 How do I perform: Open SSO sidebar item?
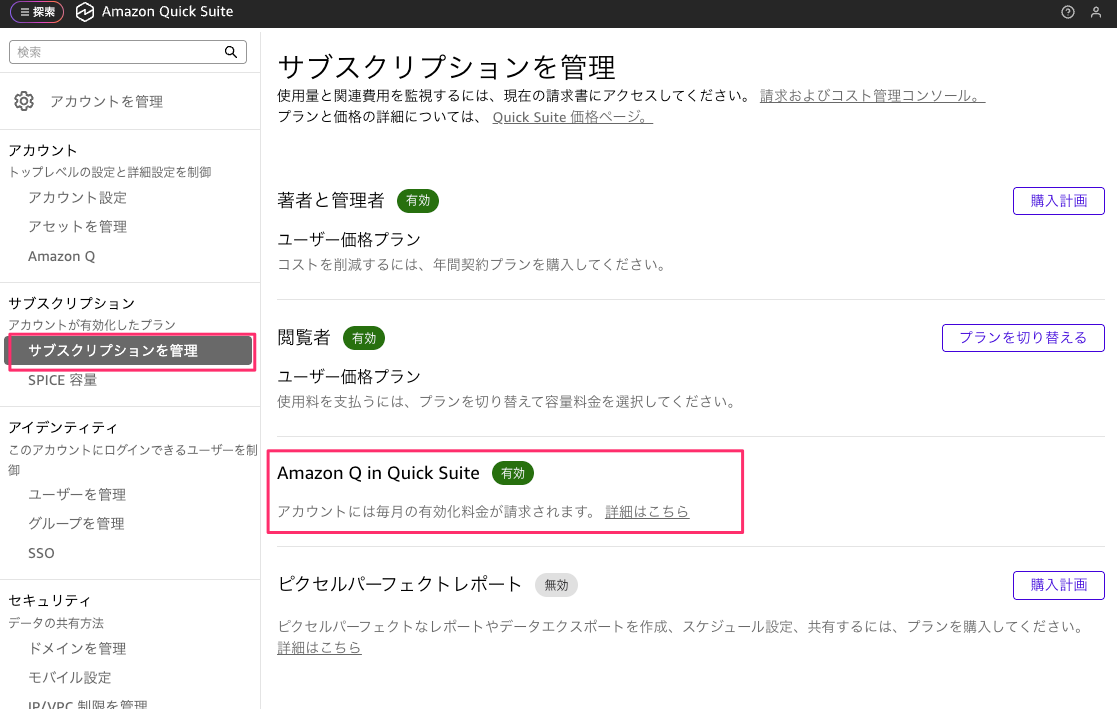click(41, 553)
